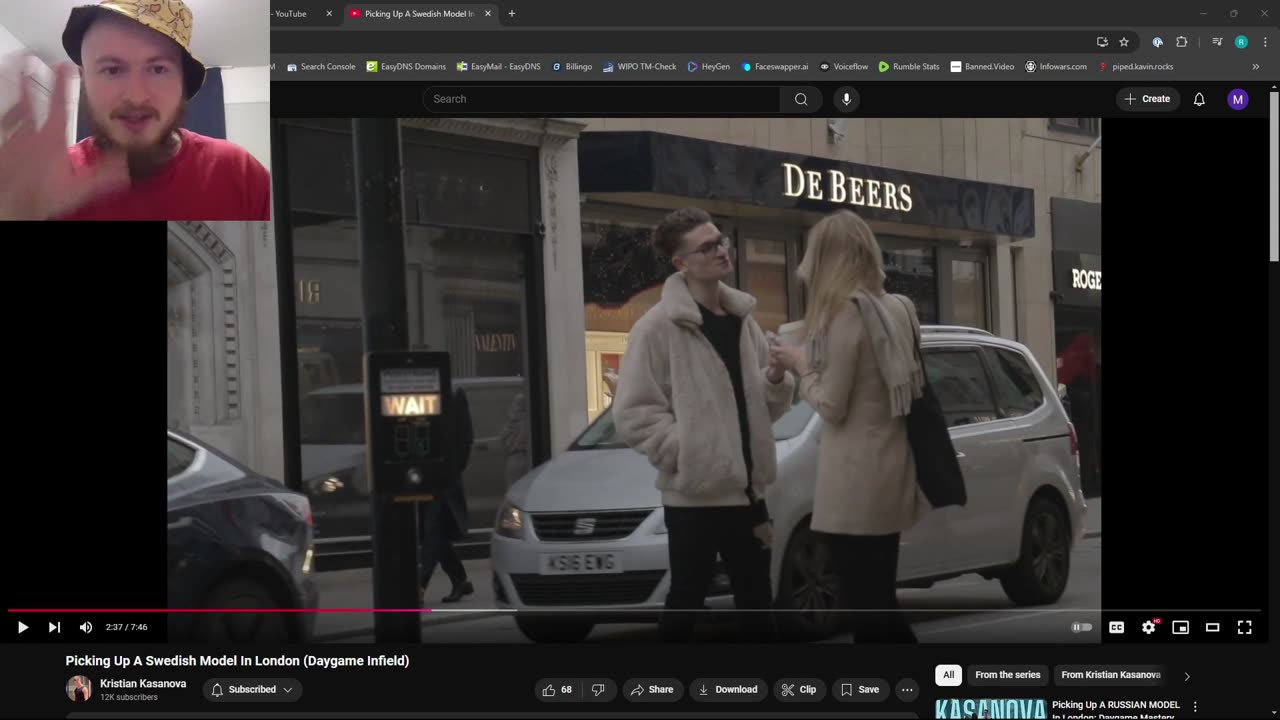Enter full screen mode

tap(1245, 627)
